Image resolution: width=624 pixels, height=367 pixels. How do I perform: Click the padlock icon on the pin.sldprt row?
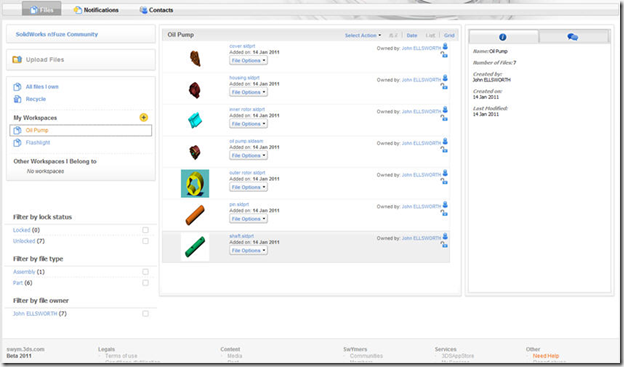444,213
